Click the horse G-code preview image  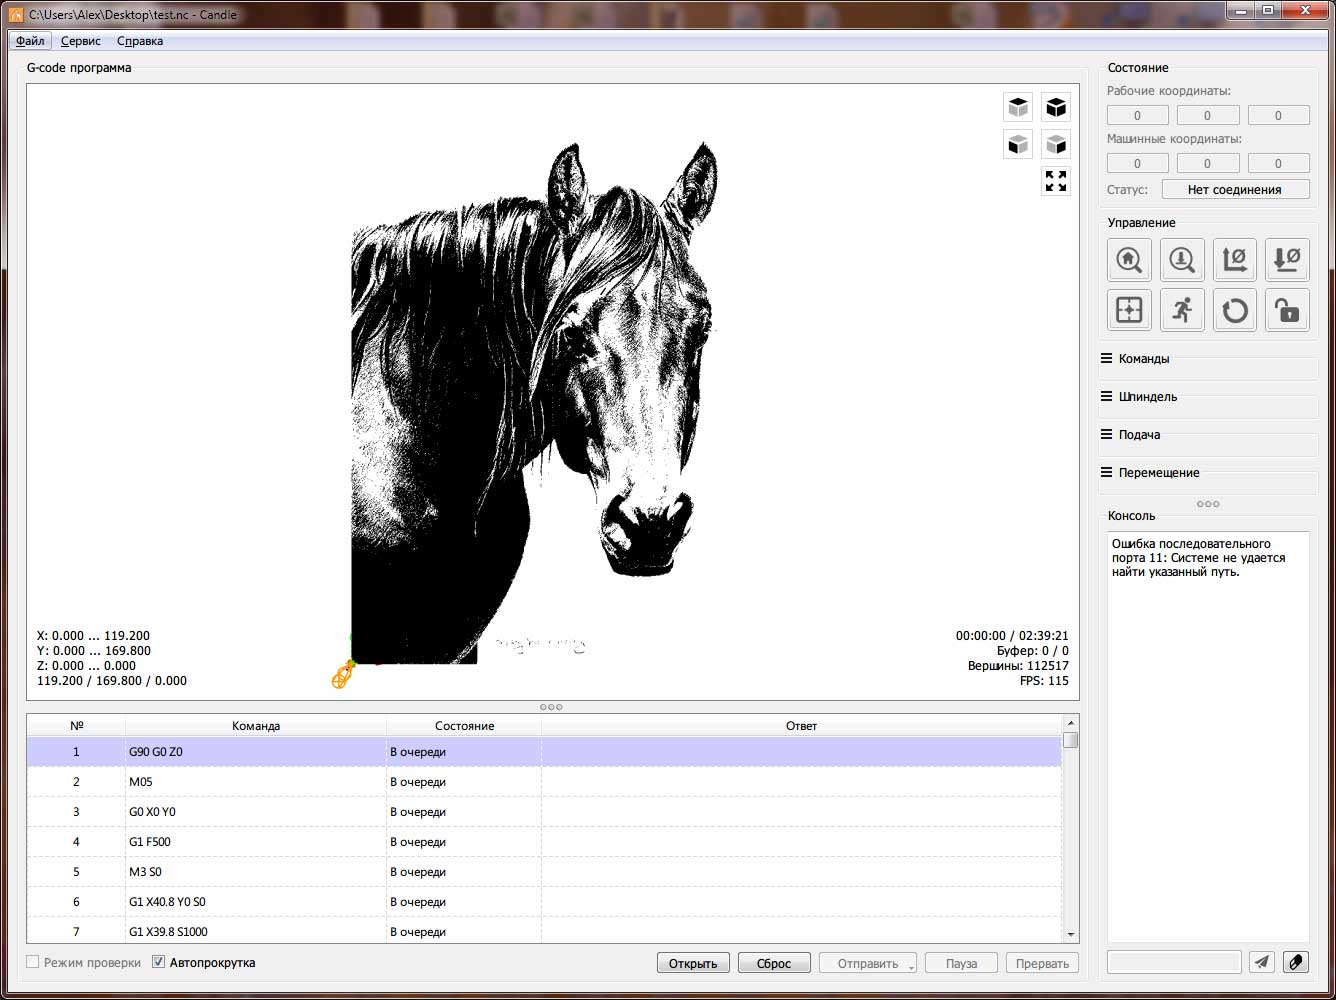[534, 402]
